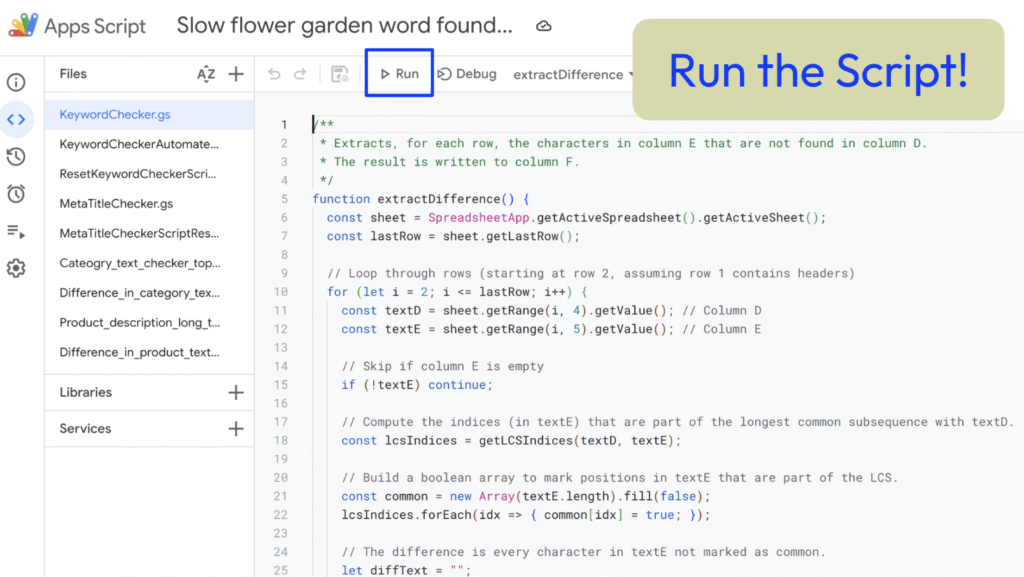Image resolution: width=1024 pixels, height=577 pixels.
Task: Sort files alphabetically with AZ icon
Action: [206, 74]
